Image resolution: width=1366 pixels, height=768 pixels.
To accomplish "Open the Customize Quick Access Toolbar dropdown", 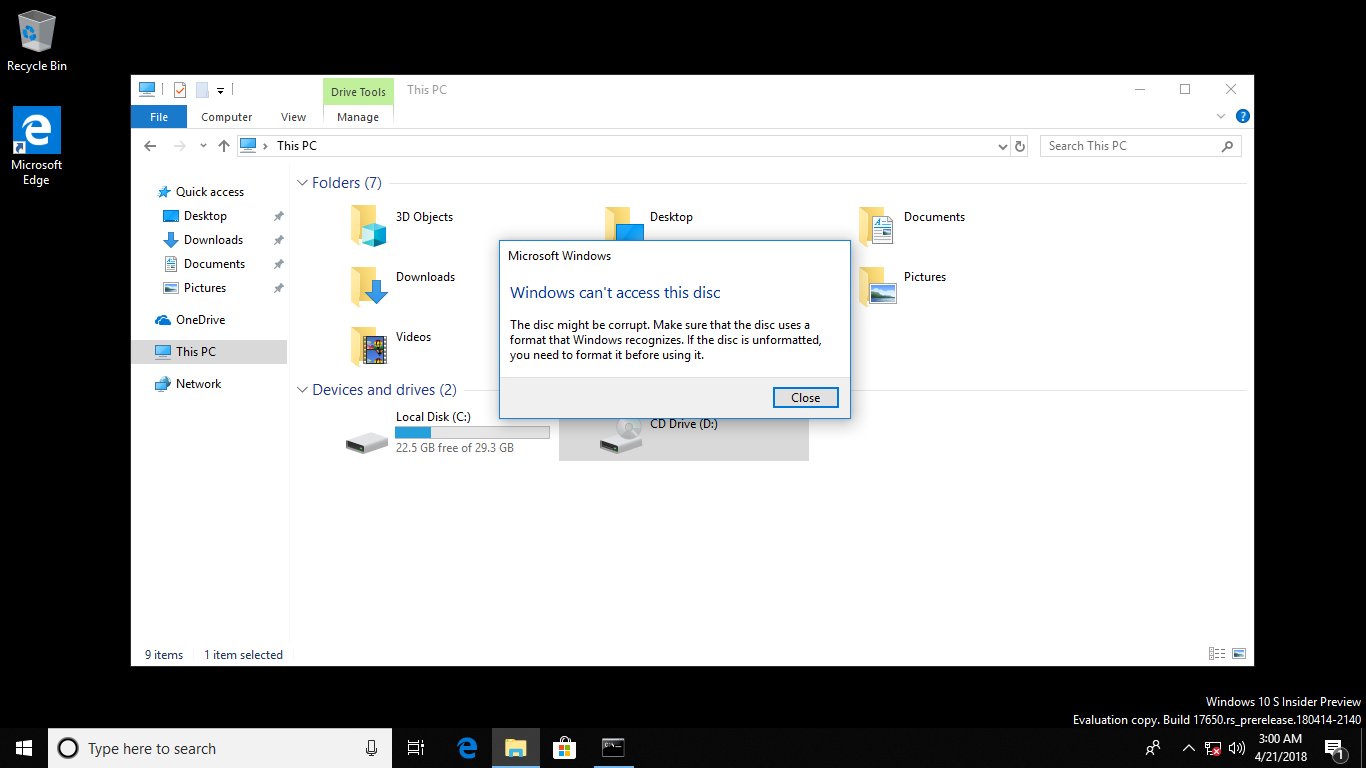I will [x=220, y=91].
